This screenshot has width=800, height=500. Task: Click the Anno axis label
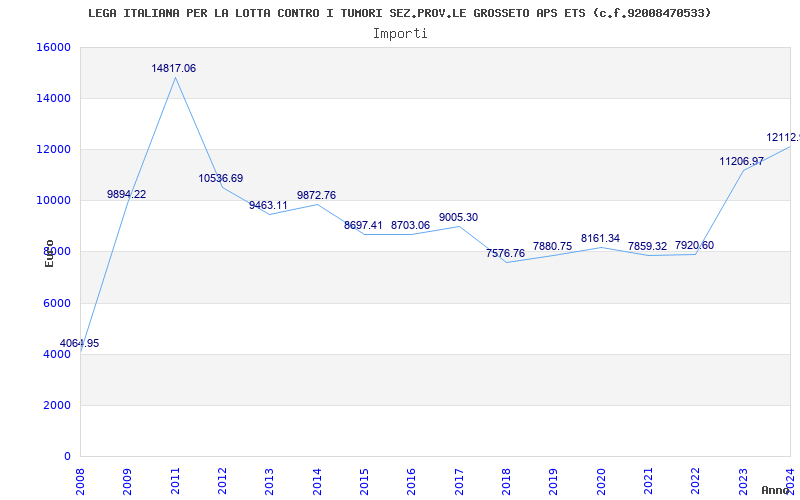pyautogui.click(x=775, y=490)
